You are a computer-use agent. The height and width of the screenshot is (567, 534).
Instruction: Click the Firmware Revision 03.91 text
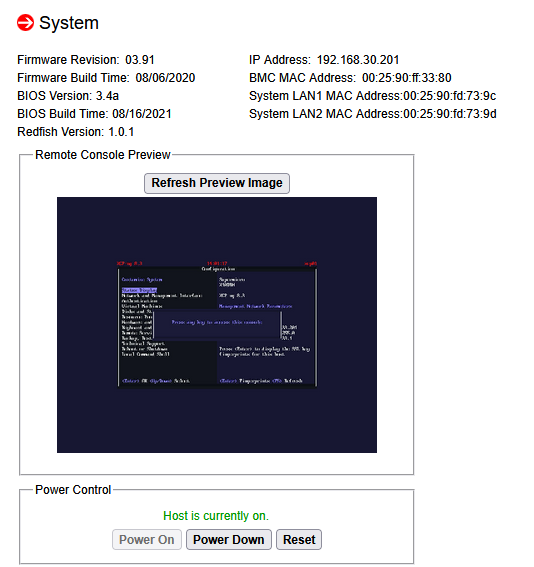click(86, 60)
